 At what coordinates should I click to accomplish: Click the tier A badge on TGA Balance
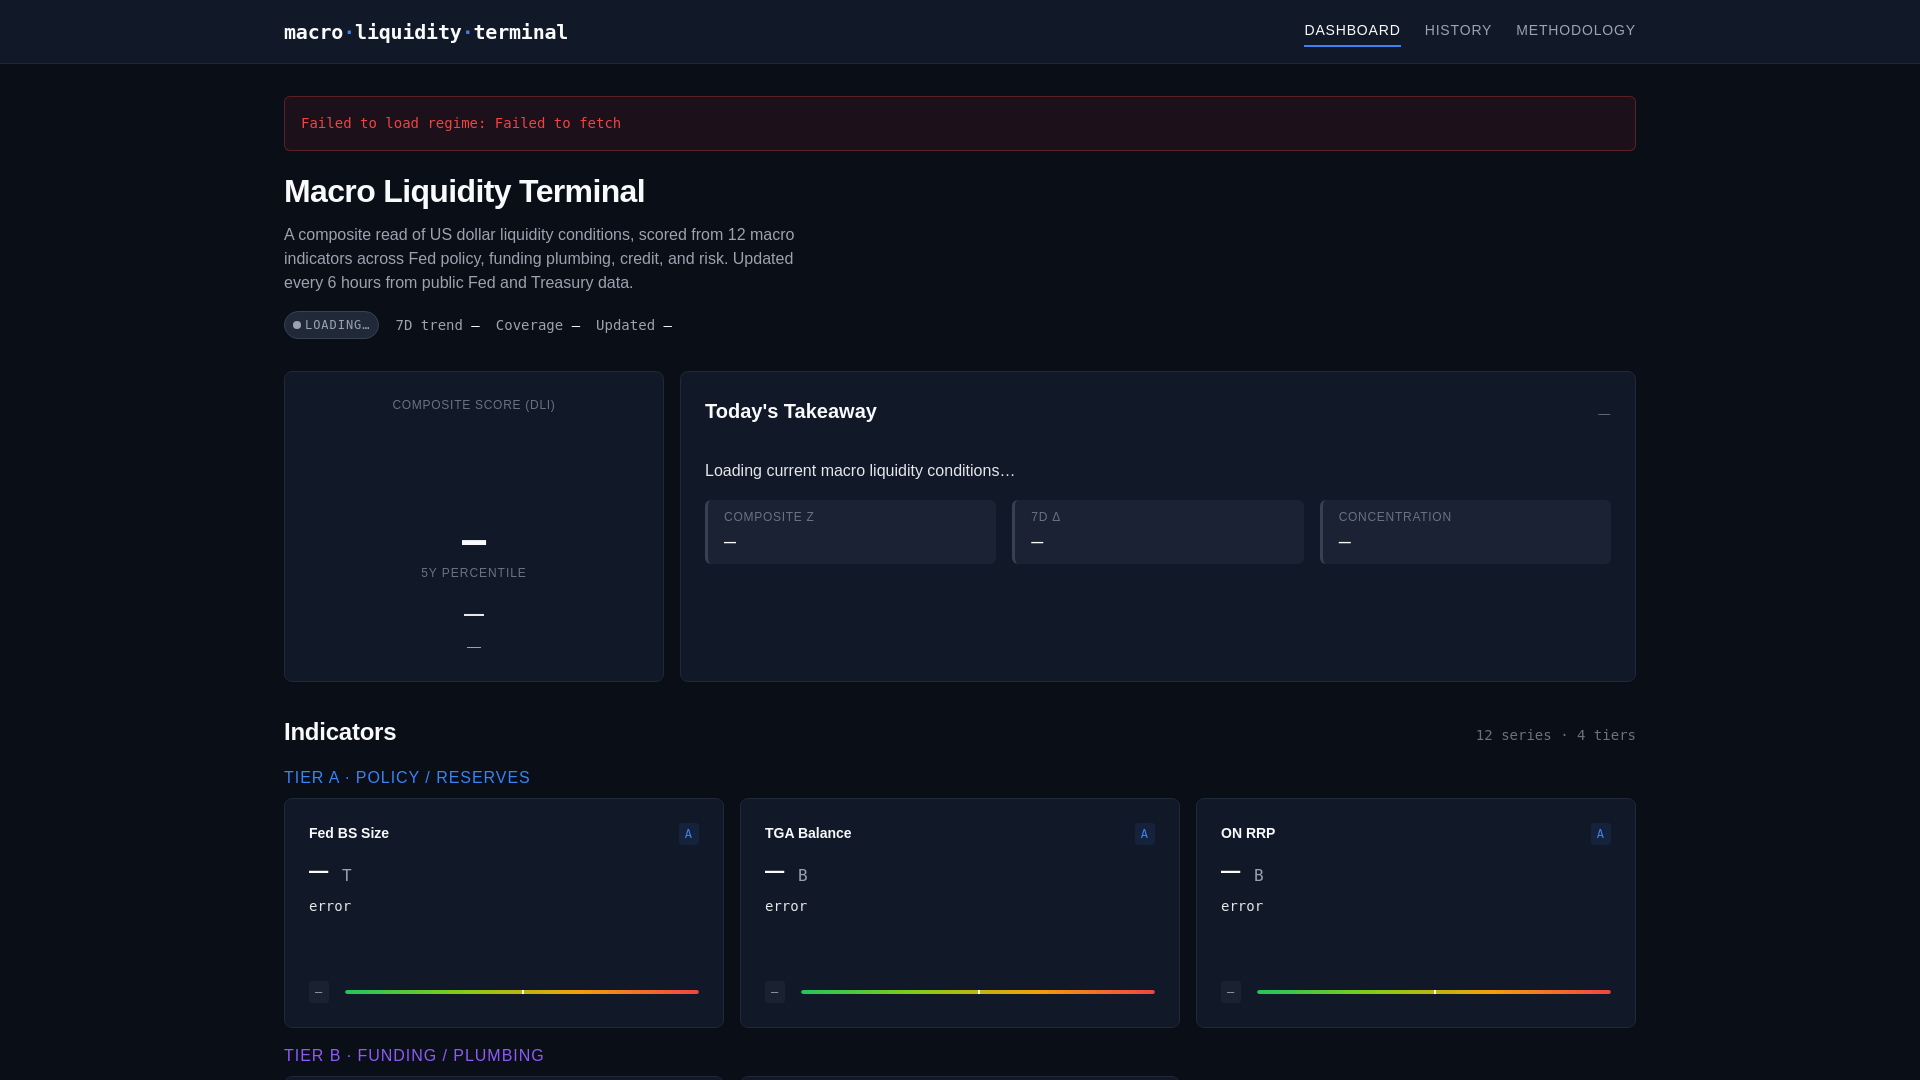[x=1145, y=834]
